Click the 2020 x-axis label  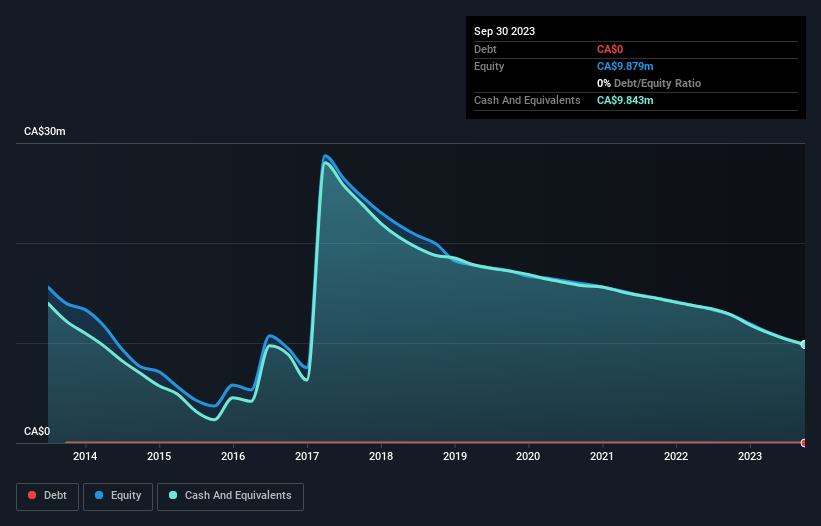(528, 456)
